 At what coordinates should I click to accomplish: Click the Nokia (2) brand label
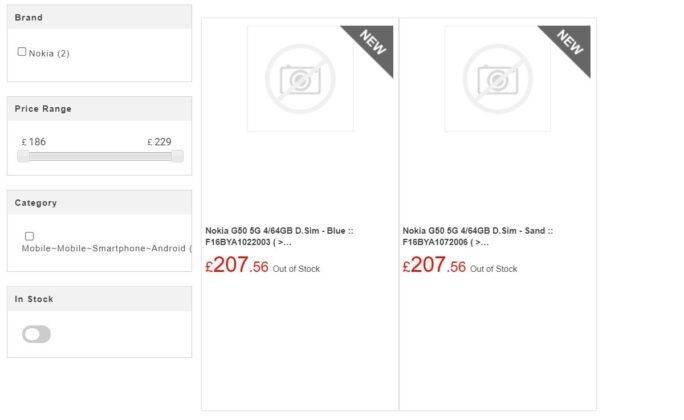tap(49, 53)
